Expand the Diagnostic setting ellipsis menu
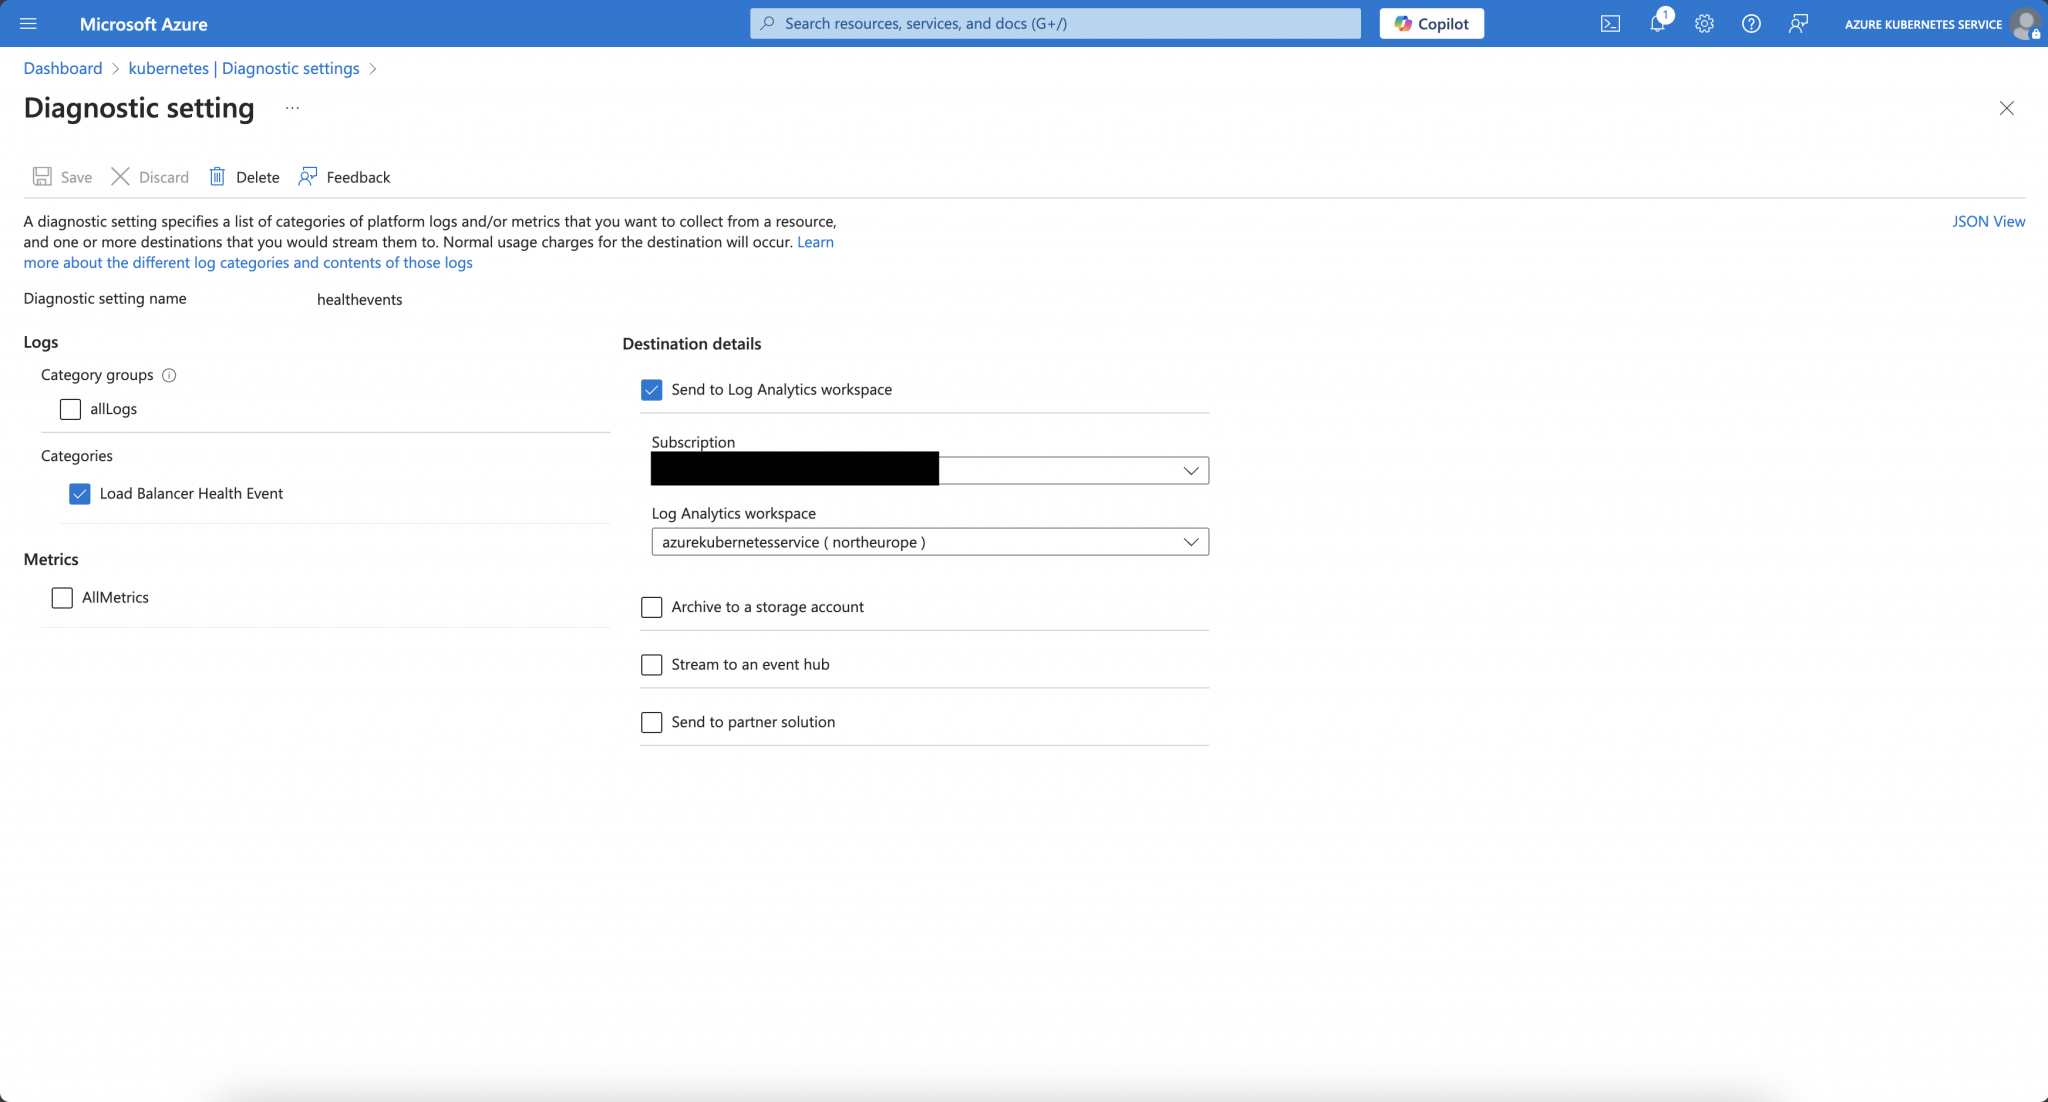Image resolution: width=2048 pixels, height=1102 pixels. pyautogui.click(x=291, y=108)
